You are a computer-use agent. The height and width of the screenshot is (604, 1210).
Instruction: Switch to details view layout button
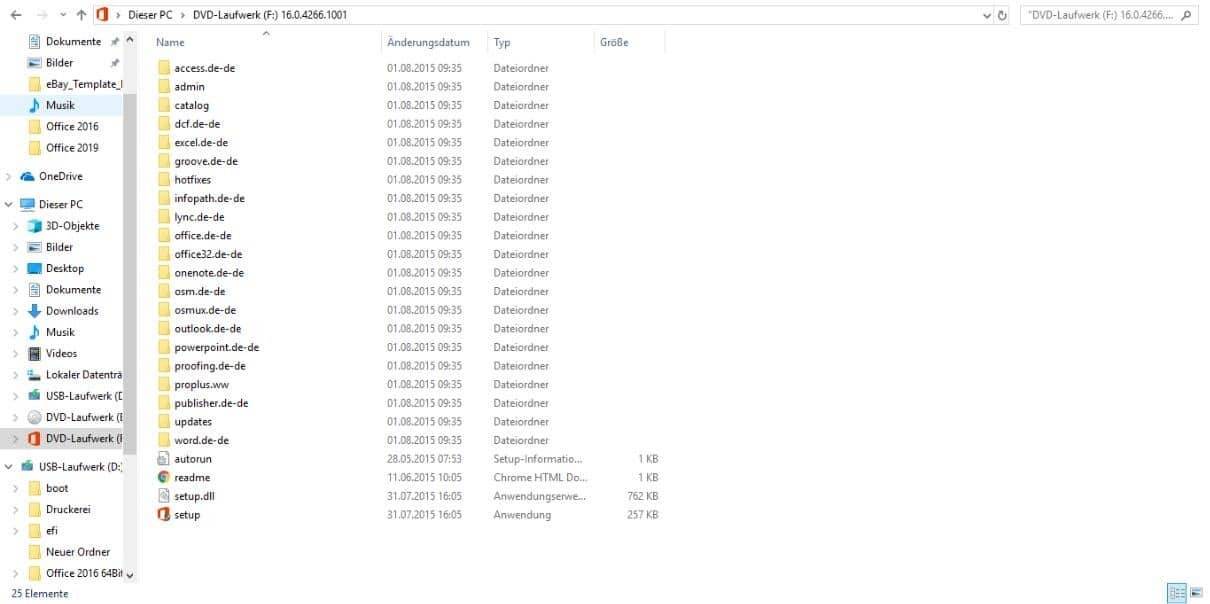pos(1177,593)
